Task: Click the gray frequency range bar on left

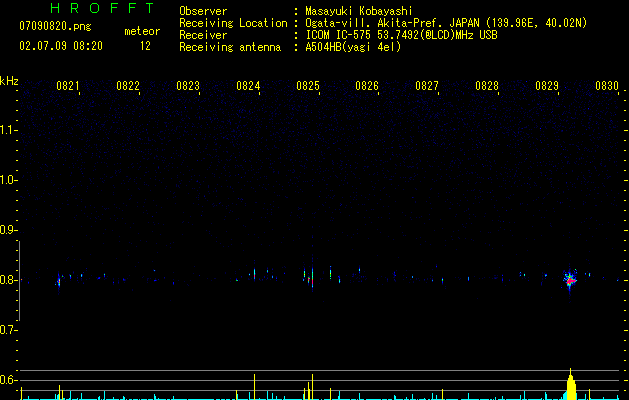Action: coord(19,281)
